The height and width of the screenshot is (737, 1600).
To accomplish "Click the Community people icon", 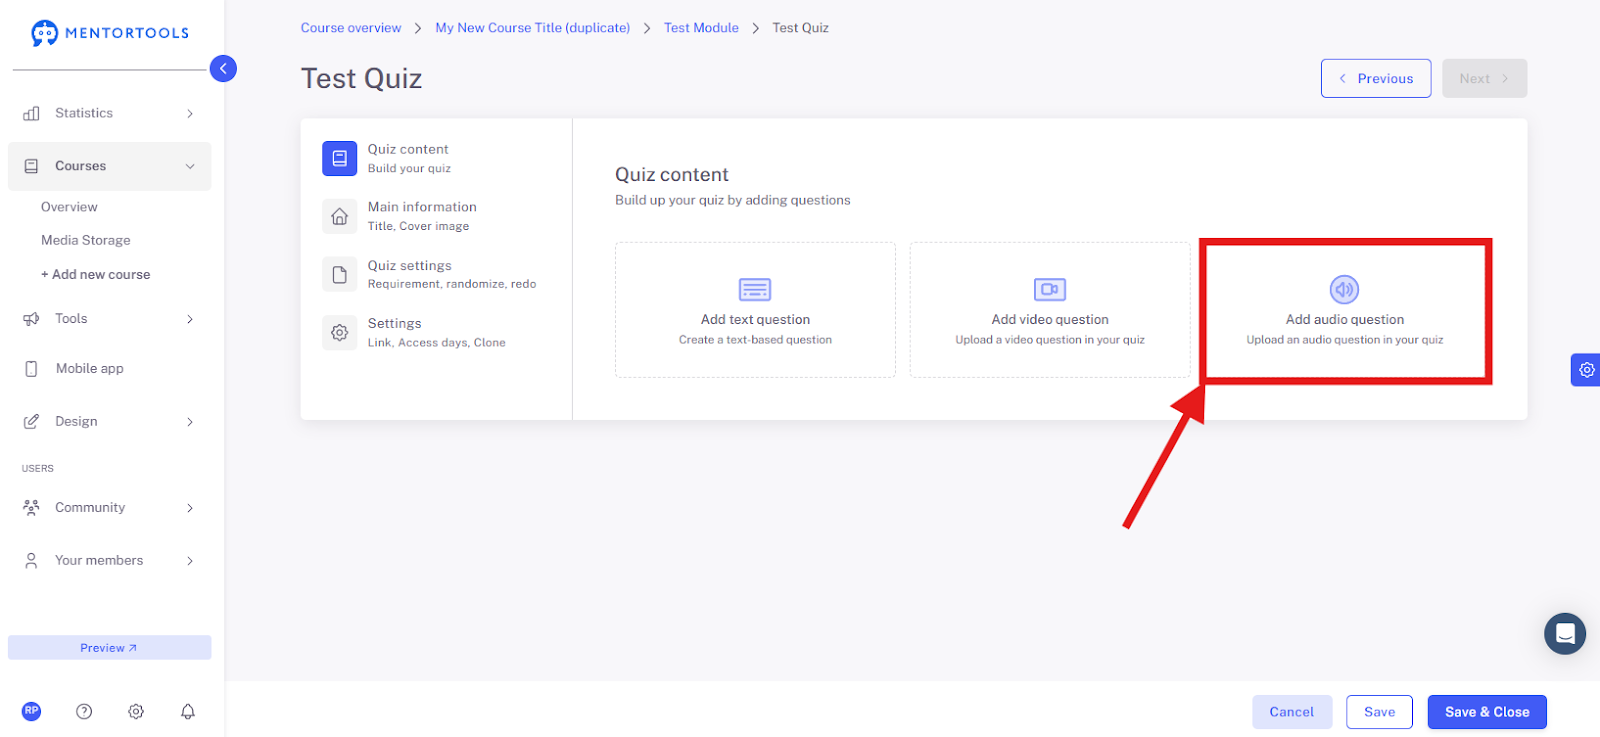I will tap(32, 508).
